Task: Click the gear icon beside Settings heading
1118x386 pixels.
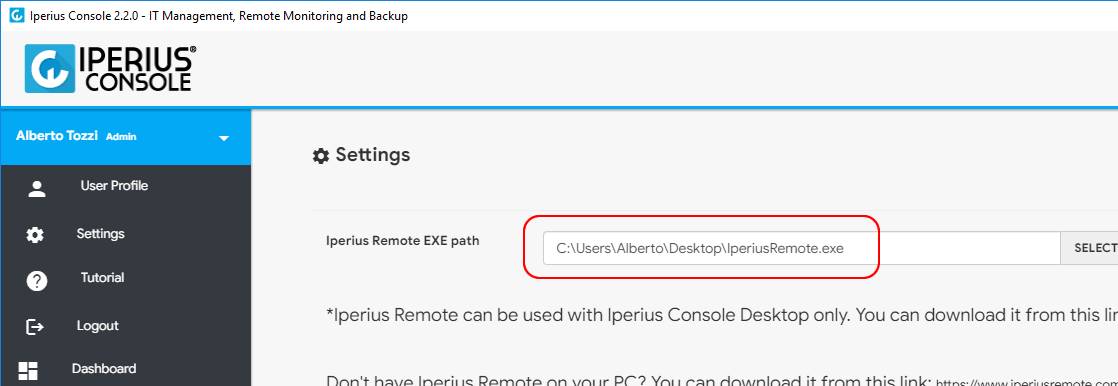Action: point(321,156)
